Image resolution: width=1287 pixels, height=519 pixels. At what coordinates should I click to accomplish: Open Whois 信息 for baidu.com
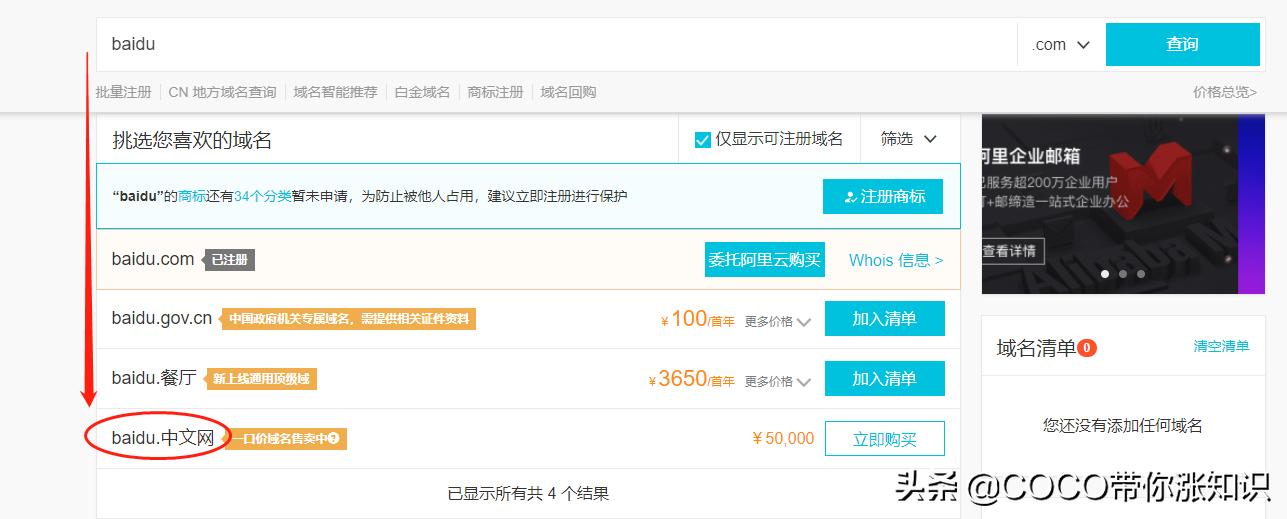(896, 260)
